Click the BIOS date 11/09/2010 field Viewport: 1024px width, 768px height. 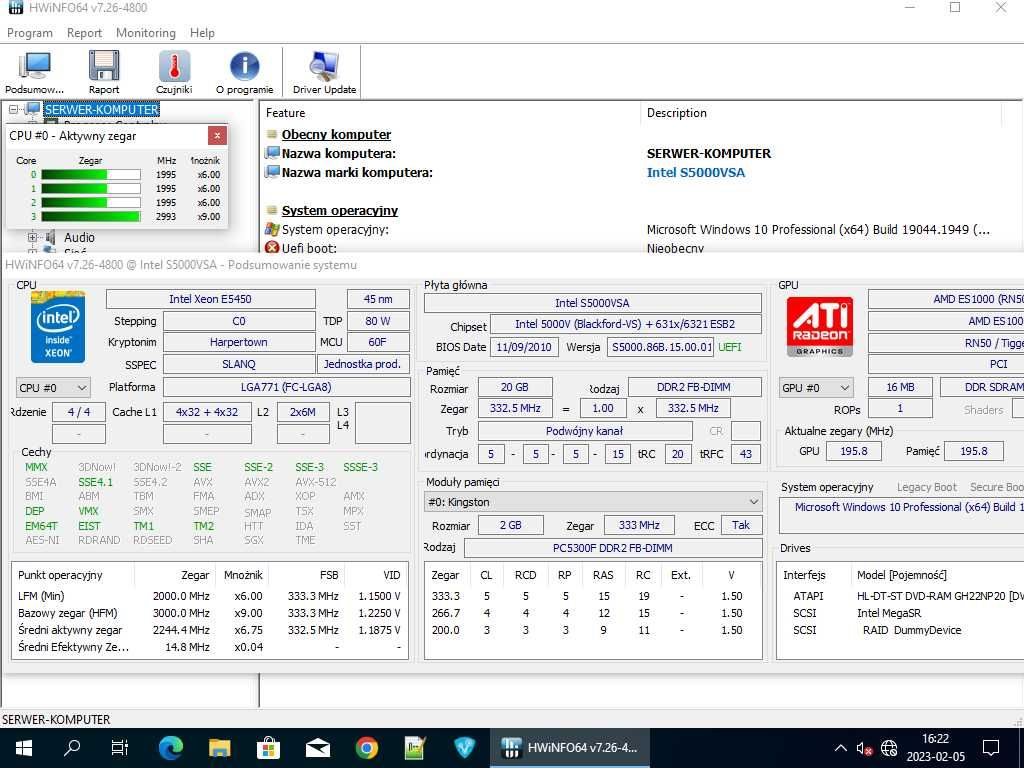coord(524,347)
